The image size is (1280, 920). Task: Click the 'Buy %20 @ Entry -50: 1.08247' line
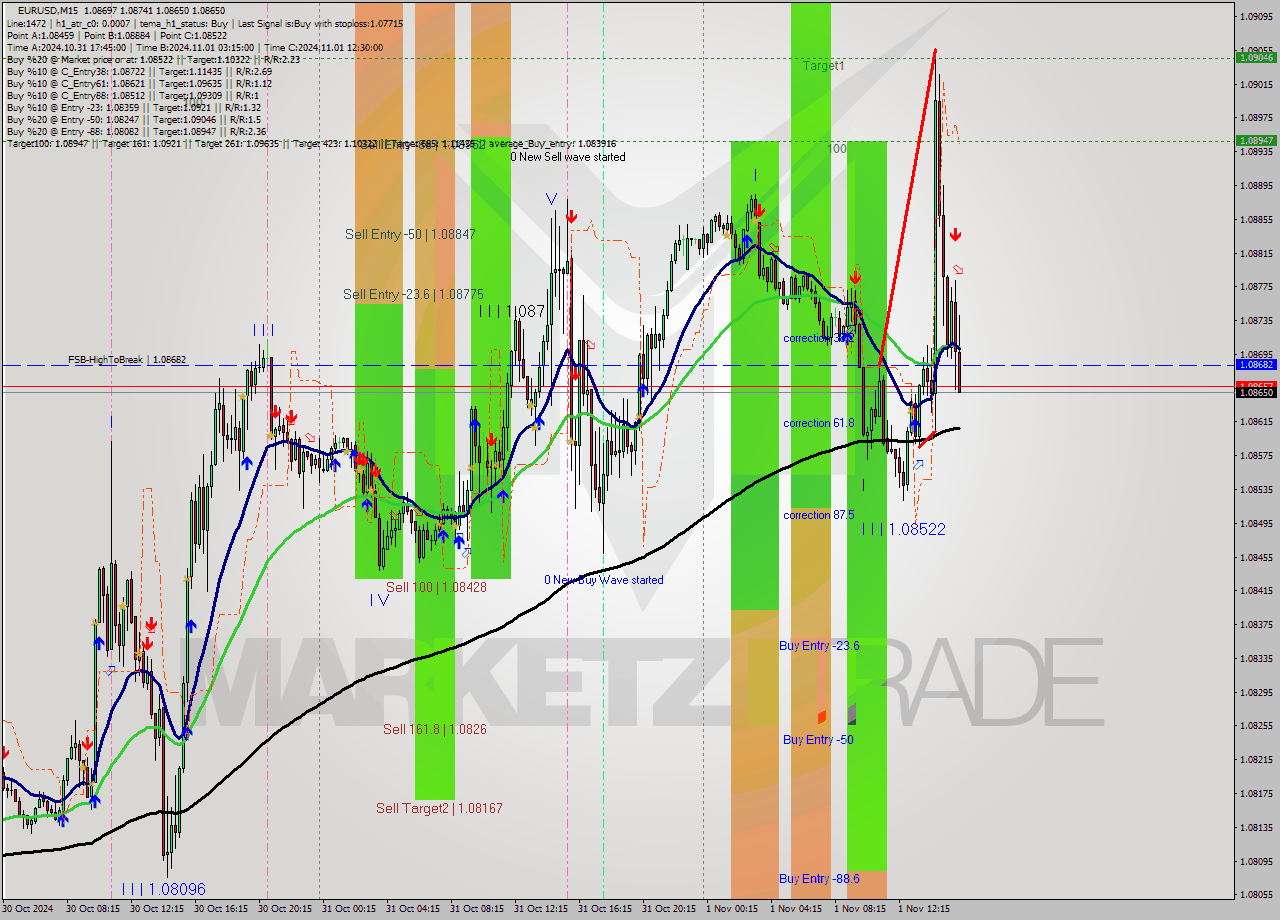click(x=73, y=120)
